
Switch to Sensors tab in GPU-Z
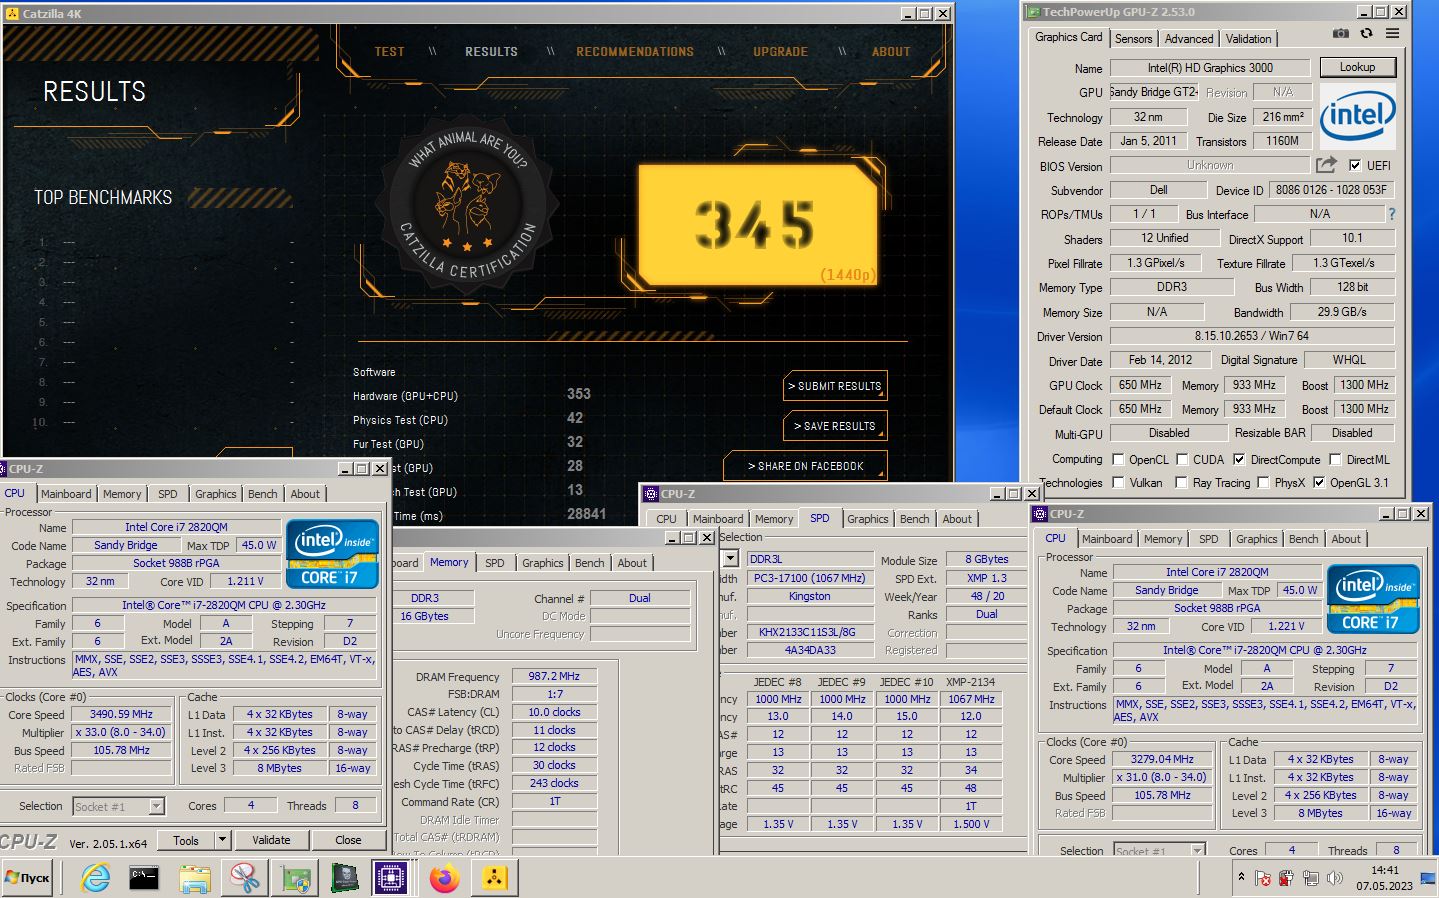coord(1133,38)
